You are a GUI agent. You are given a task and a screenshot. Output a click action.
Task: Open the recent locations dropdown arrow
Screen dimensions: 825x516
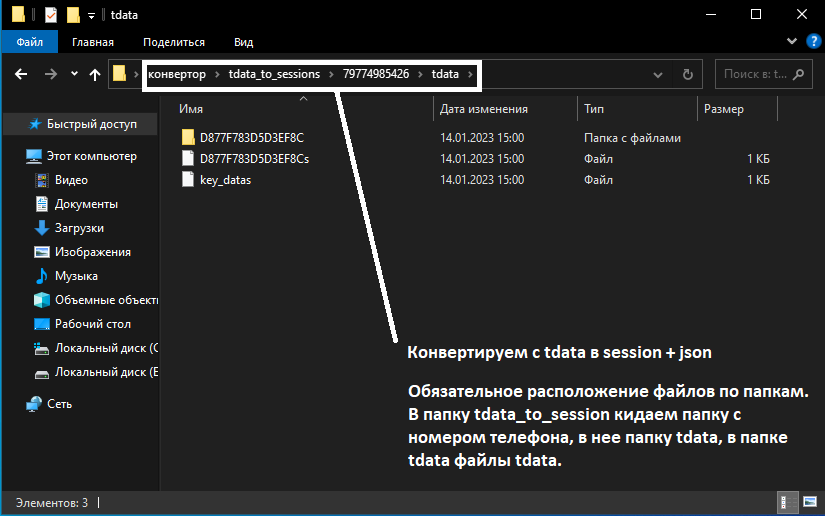coord(74,75)
